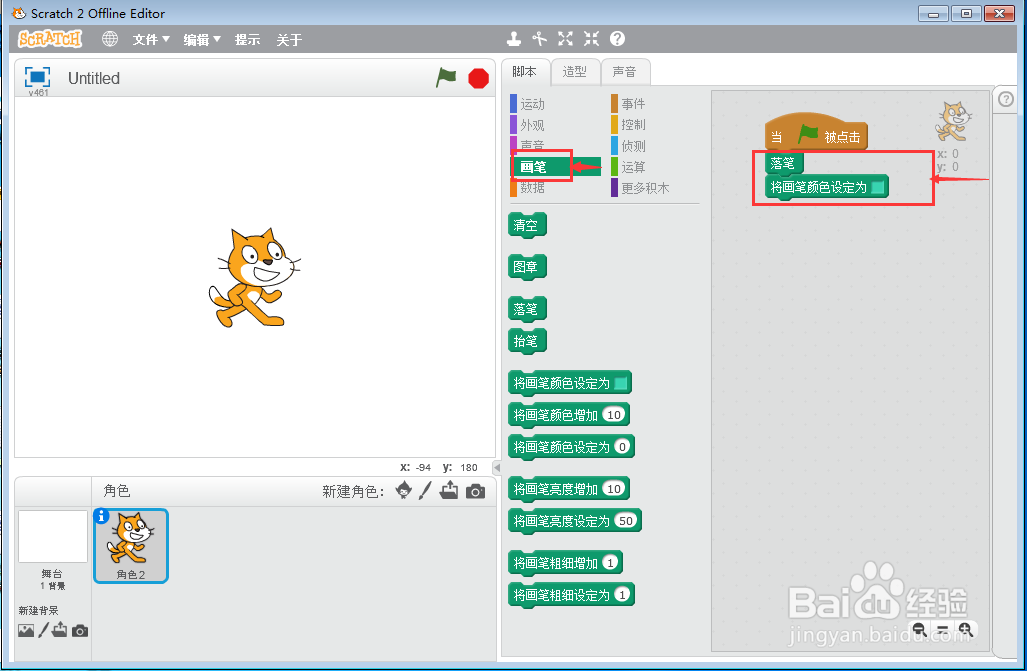Open the 编辑 menu
Viewport: 1027px width, 671px height.
coord(202,40)
